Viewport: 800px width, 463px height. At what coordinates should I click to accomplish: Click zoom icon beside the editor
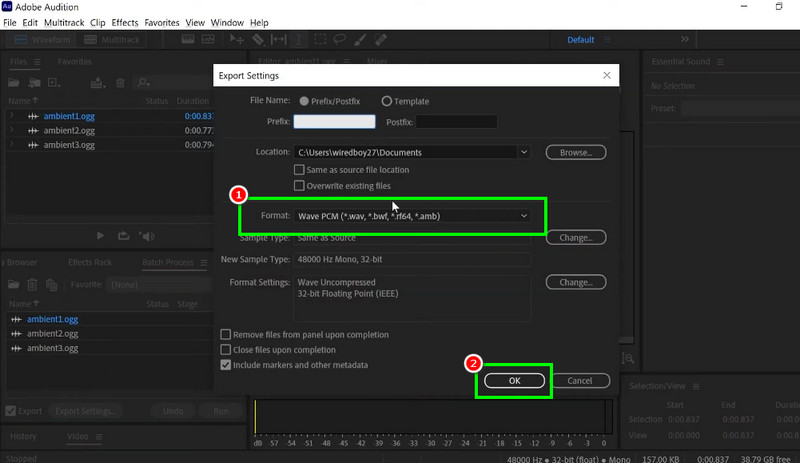click(628, 358)
